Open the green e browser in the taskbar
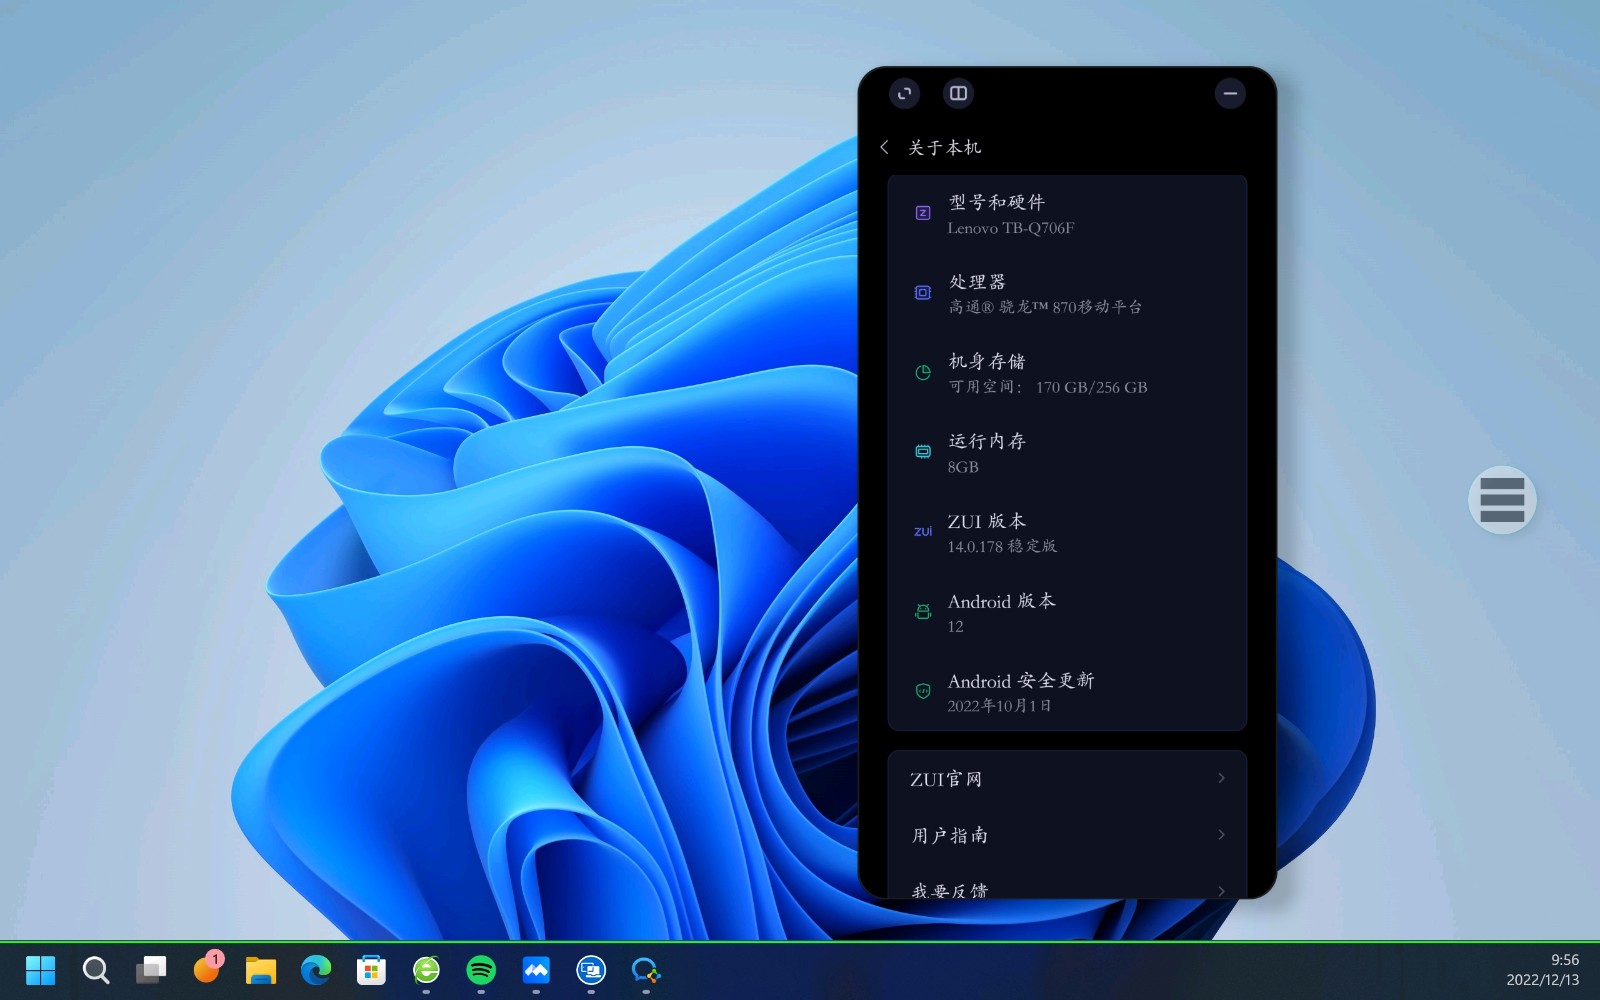The height and width of the screenshot is (1000, 1600). (x=426, y=970)
